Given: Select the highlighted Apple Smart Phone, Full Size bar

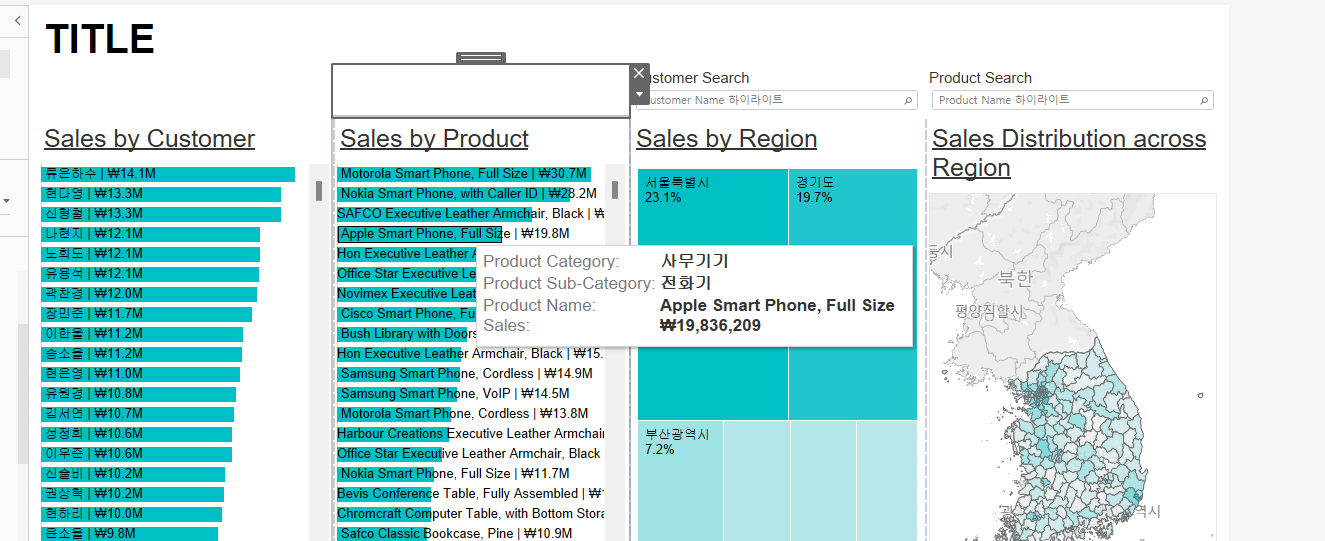Looking at the screenshot, I should tap(420, 234).
